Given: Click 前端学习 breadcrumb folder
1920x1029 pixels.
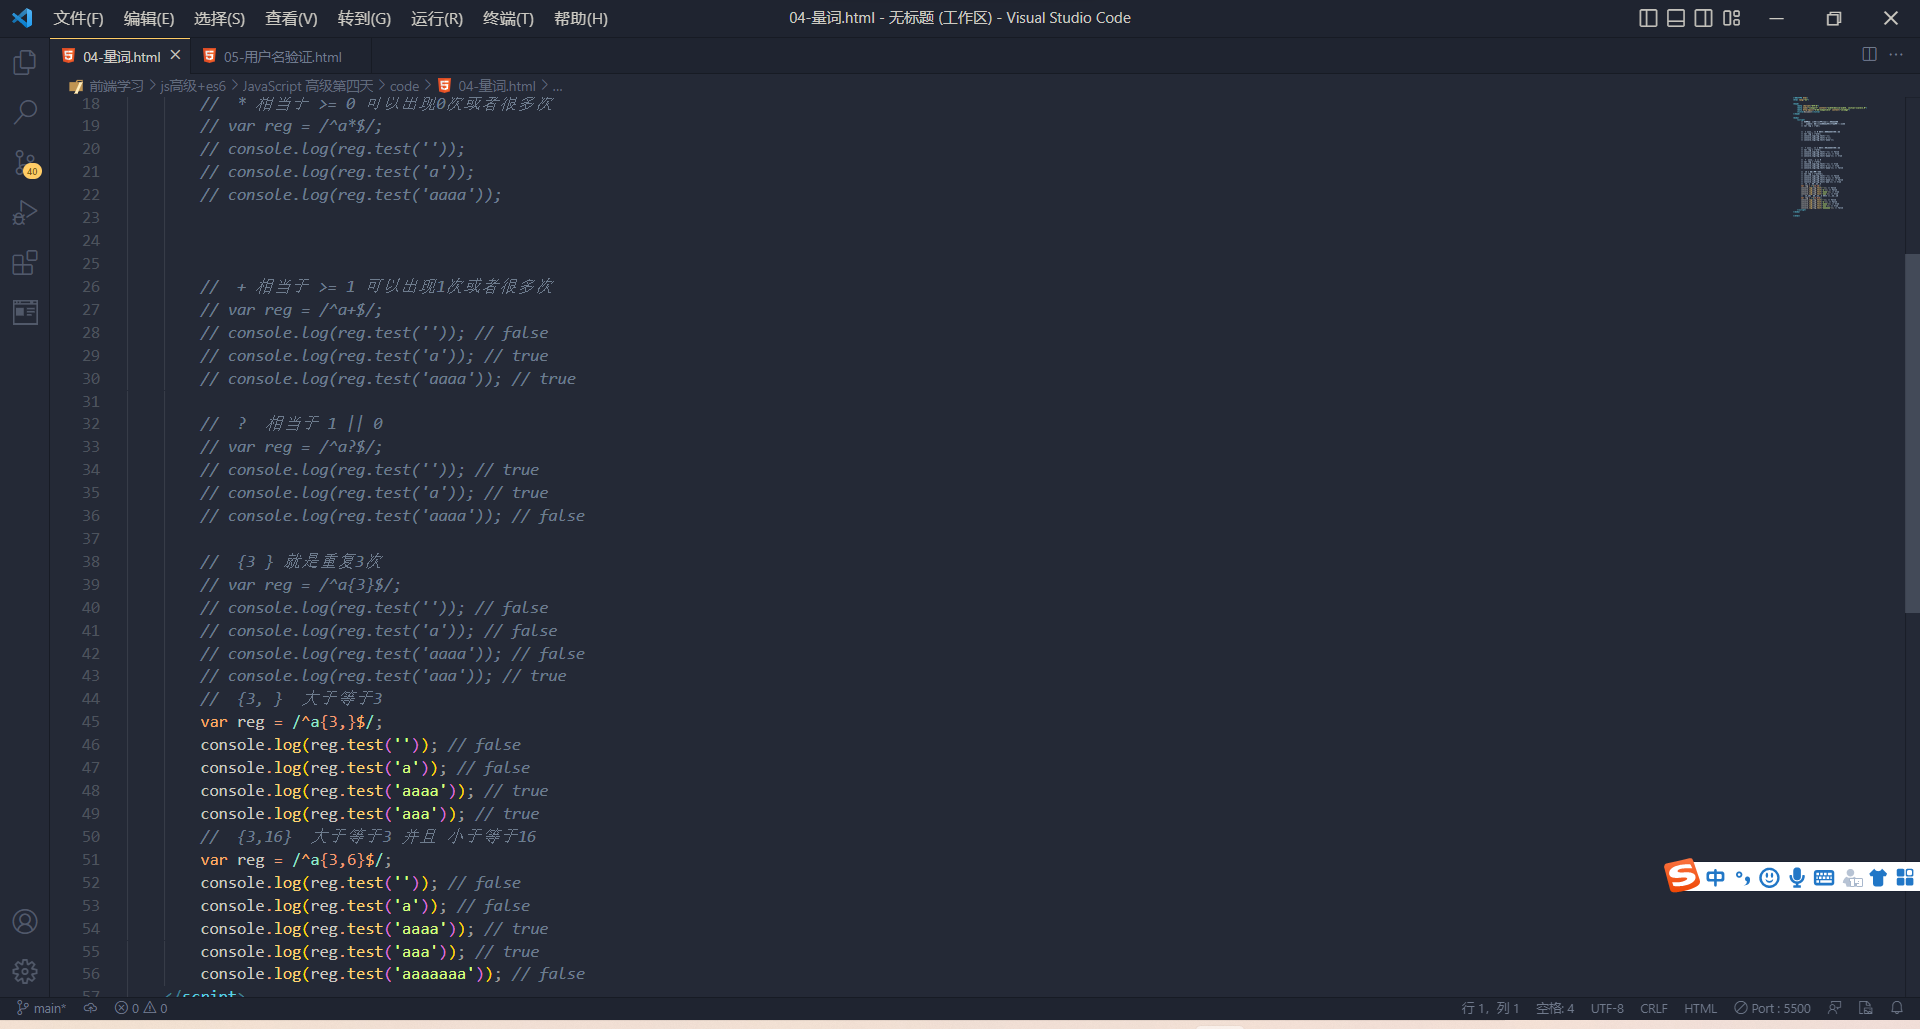Looking at the screenshot, I should [x=116, y=86].
